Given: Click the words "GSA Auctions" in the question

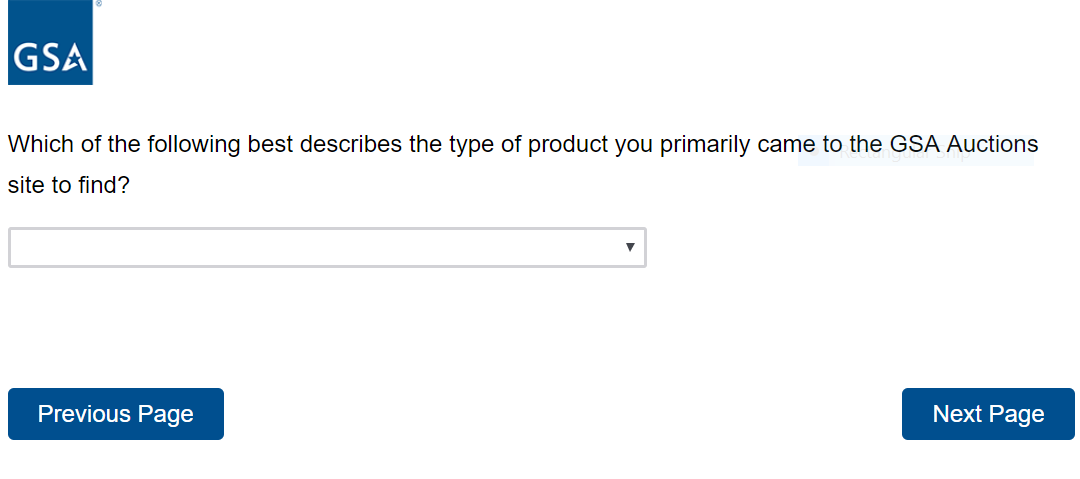Looking at the screenshot, I should click(x=964, y=144).
